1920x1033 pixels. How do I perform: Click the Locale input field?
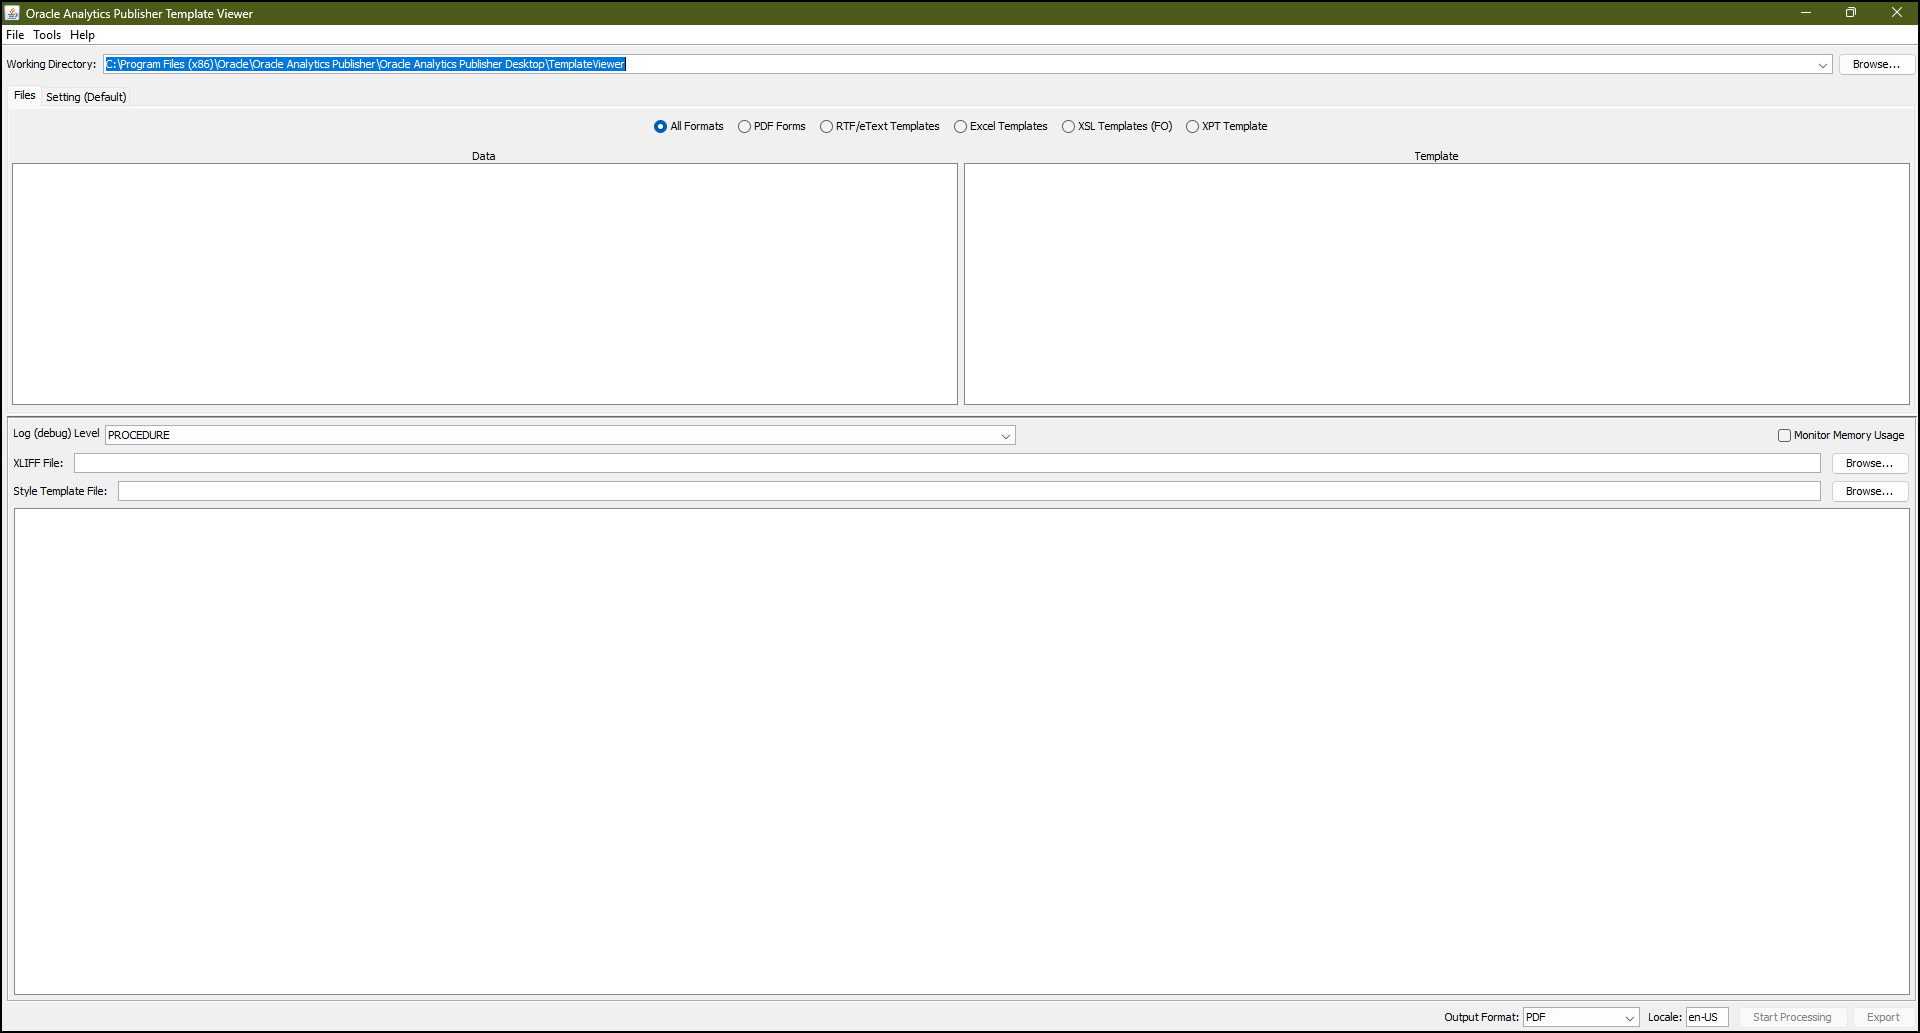tap(1707, 1017)
